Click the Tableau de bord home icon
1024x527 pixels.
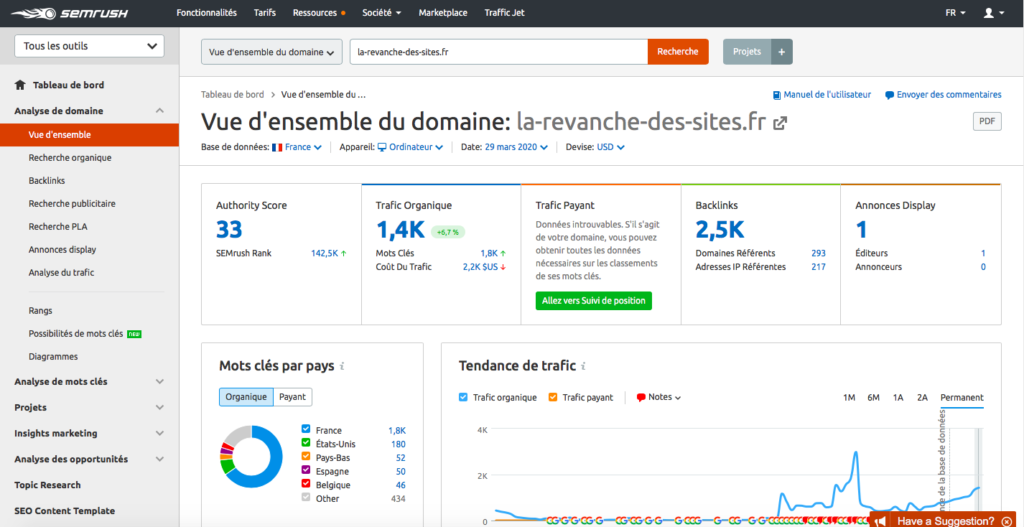pos(20,85)
